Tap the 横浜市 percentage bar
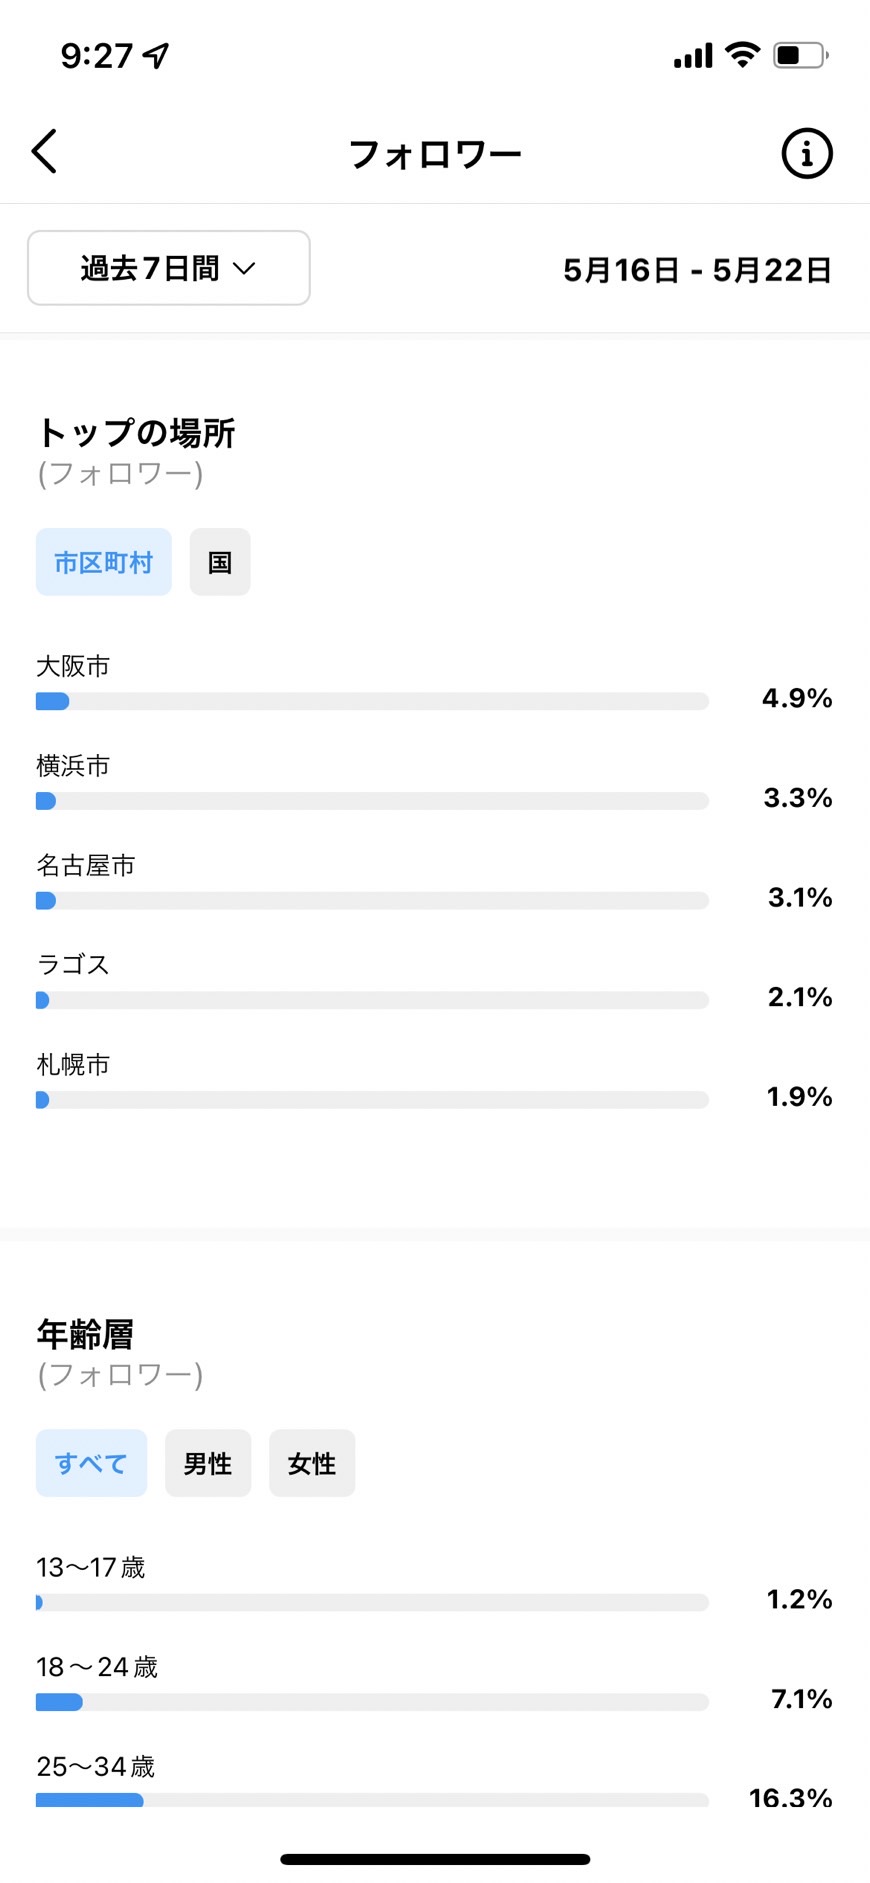This screenshot has width=870, height=1883. 372,801
